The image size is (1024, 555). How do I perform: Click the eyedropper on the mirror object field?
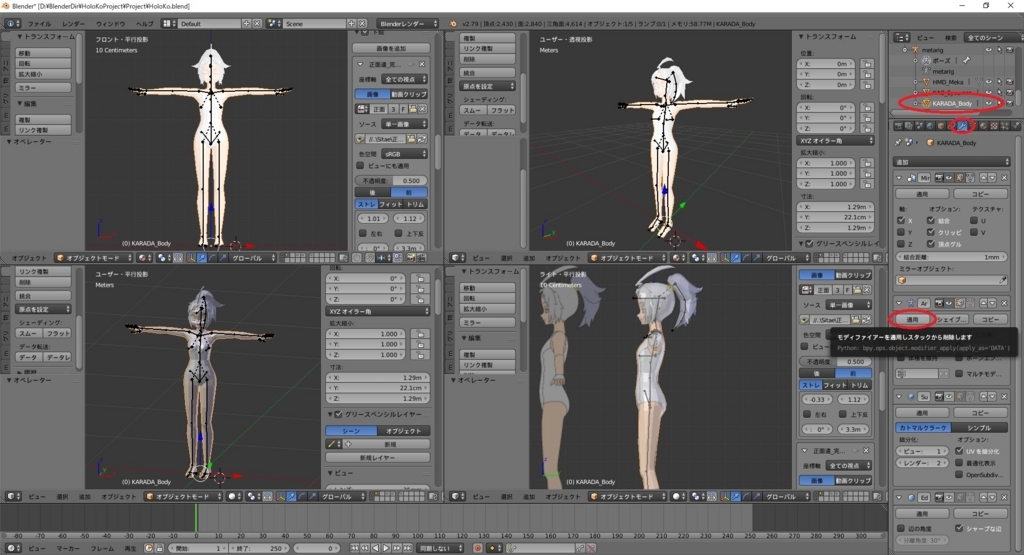pos(1002,280)
